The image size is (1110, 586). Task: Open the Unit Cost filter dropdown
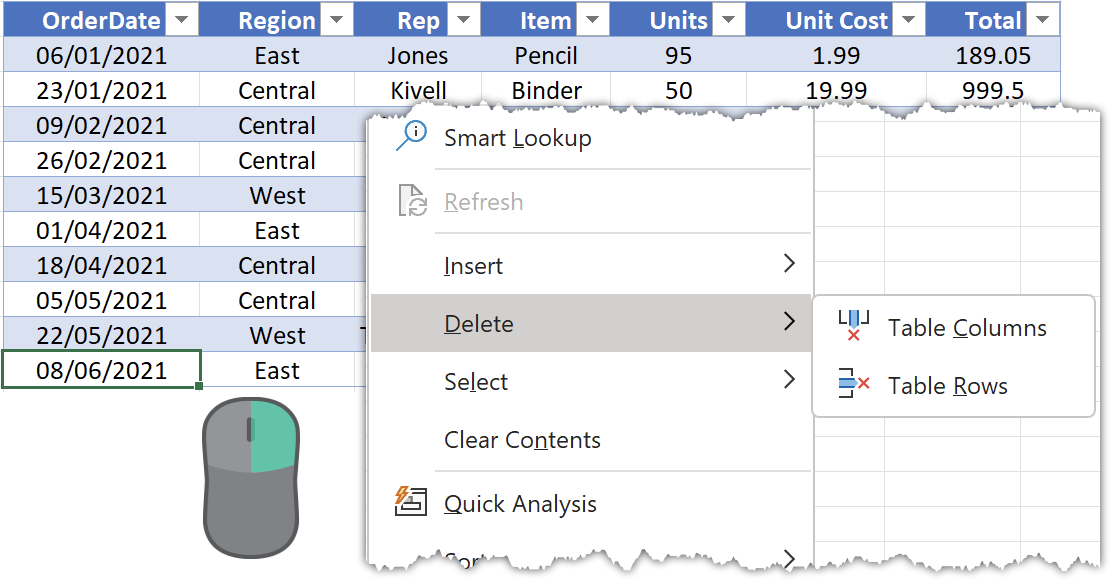(x=908, y=21)
